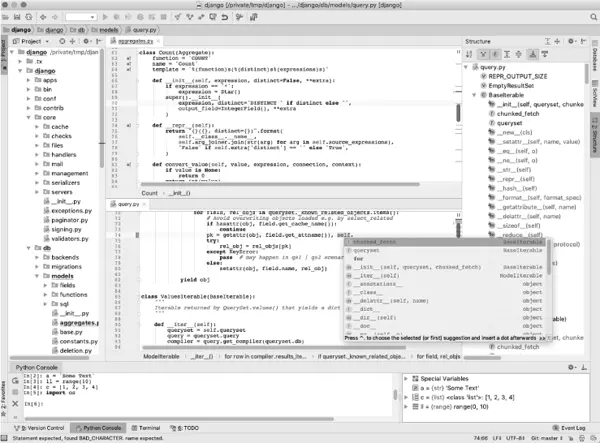Expand the .tx folder in Project tree

(20, 61)
